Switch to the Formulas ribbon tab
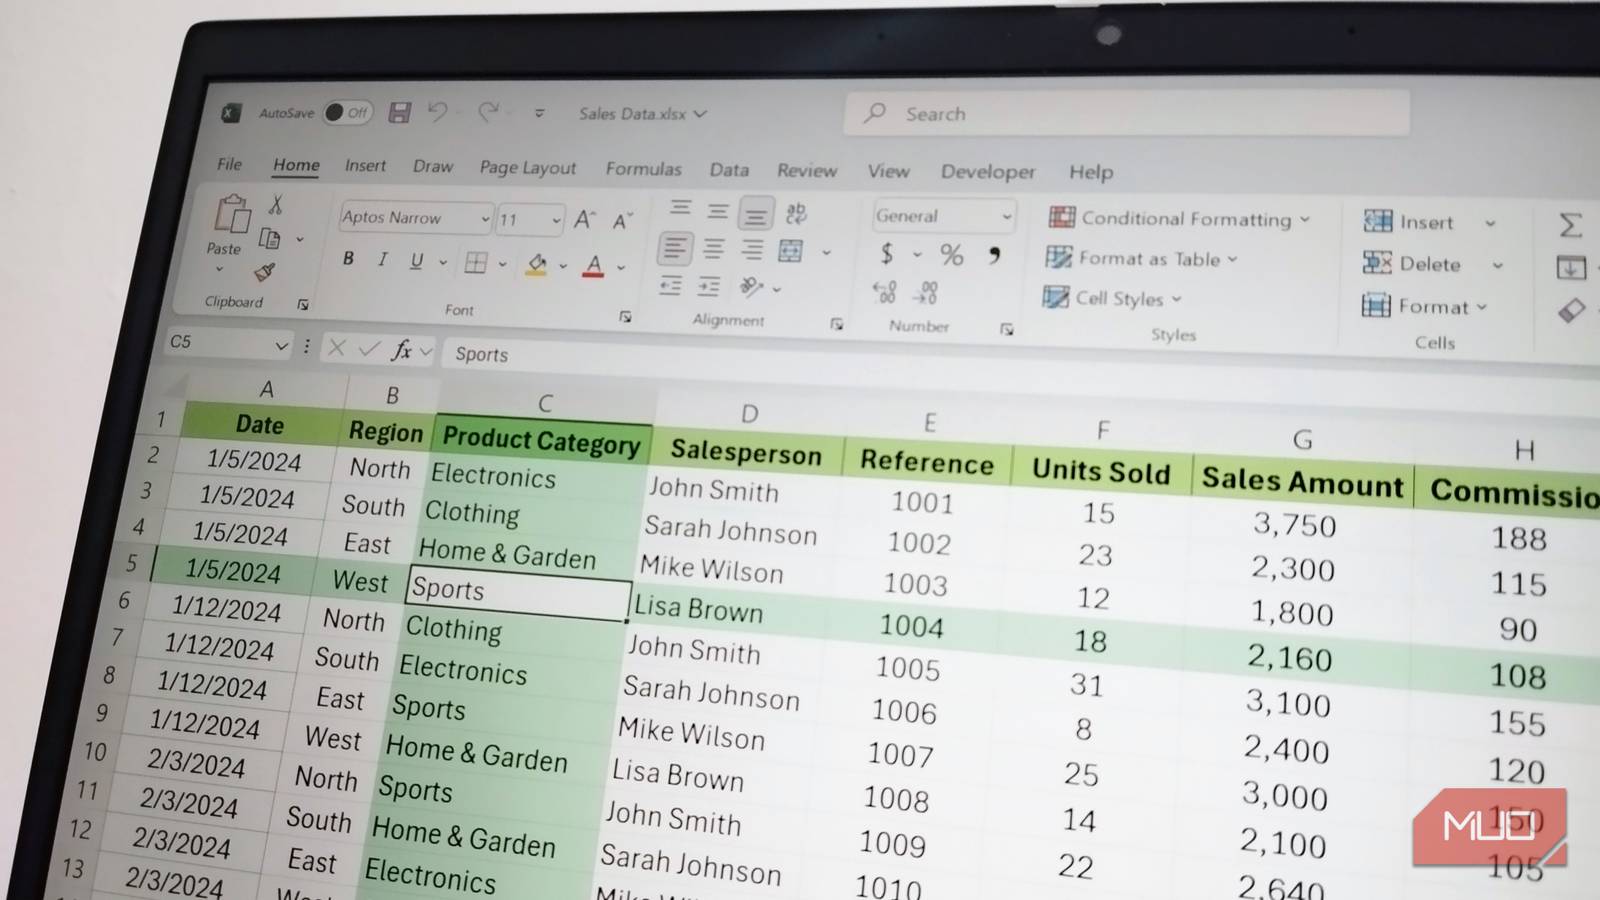 coord(643,169)
